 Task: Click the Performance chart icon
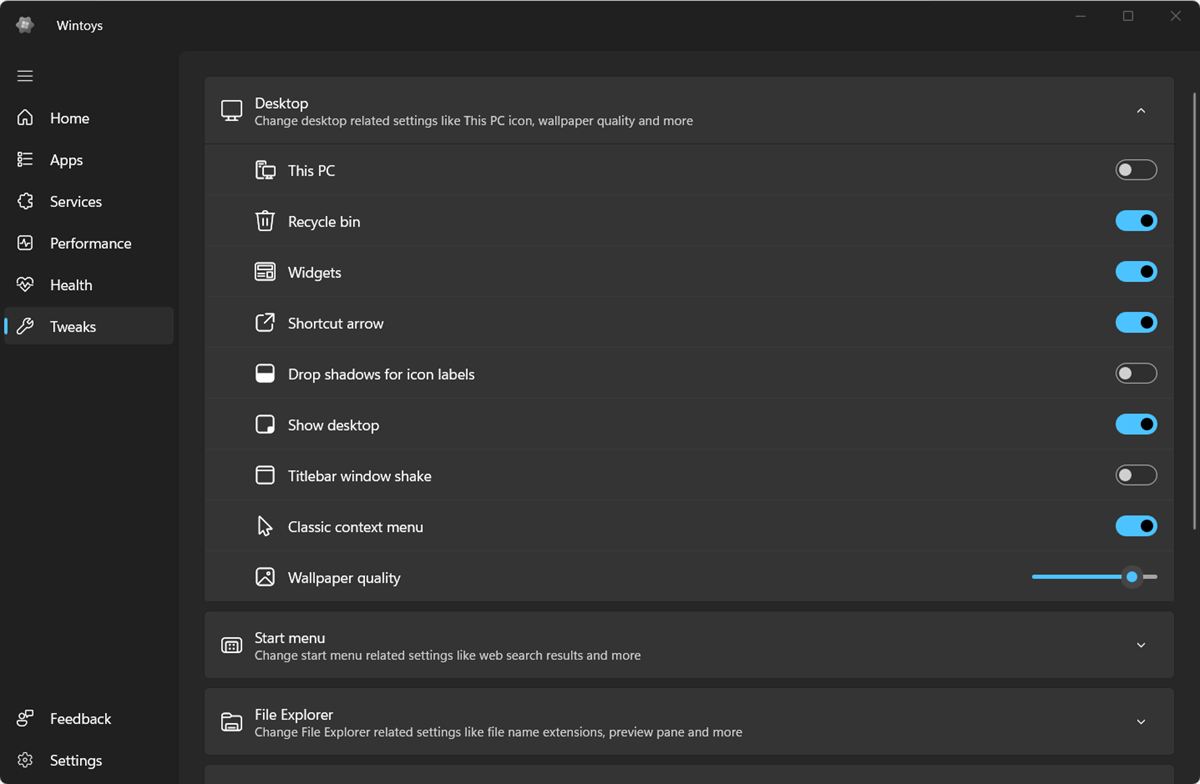(26, 243)
